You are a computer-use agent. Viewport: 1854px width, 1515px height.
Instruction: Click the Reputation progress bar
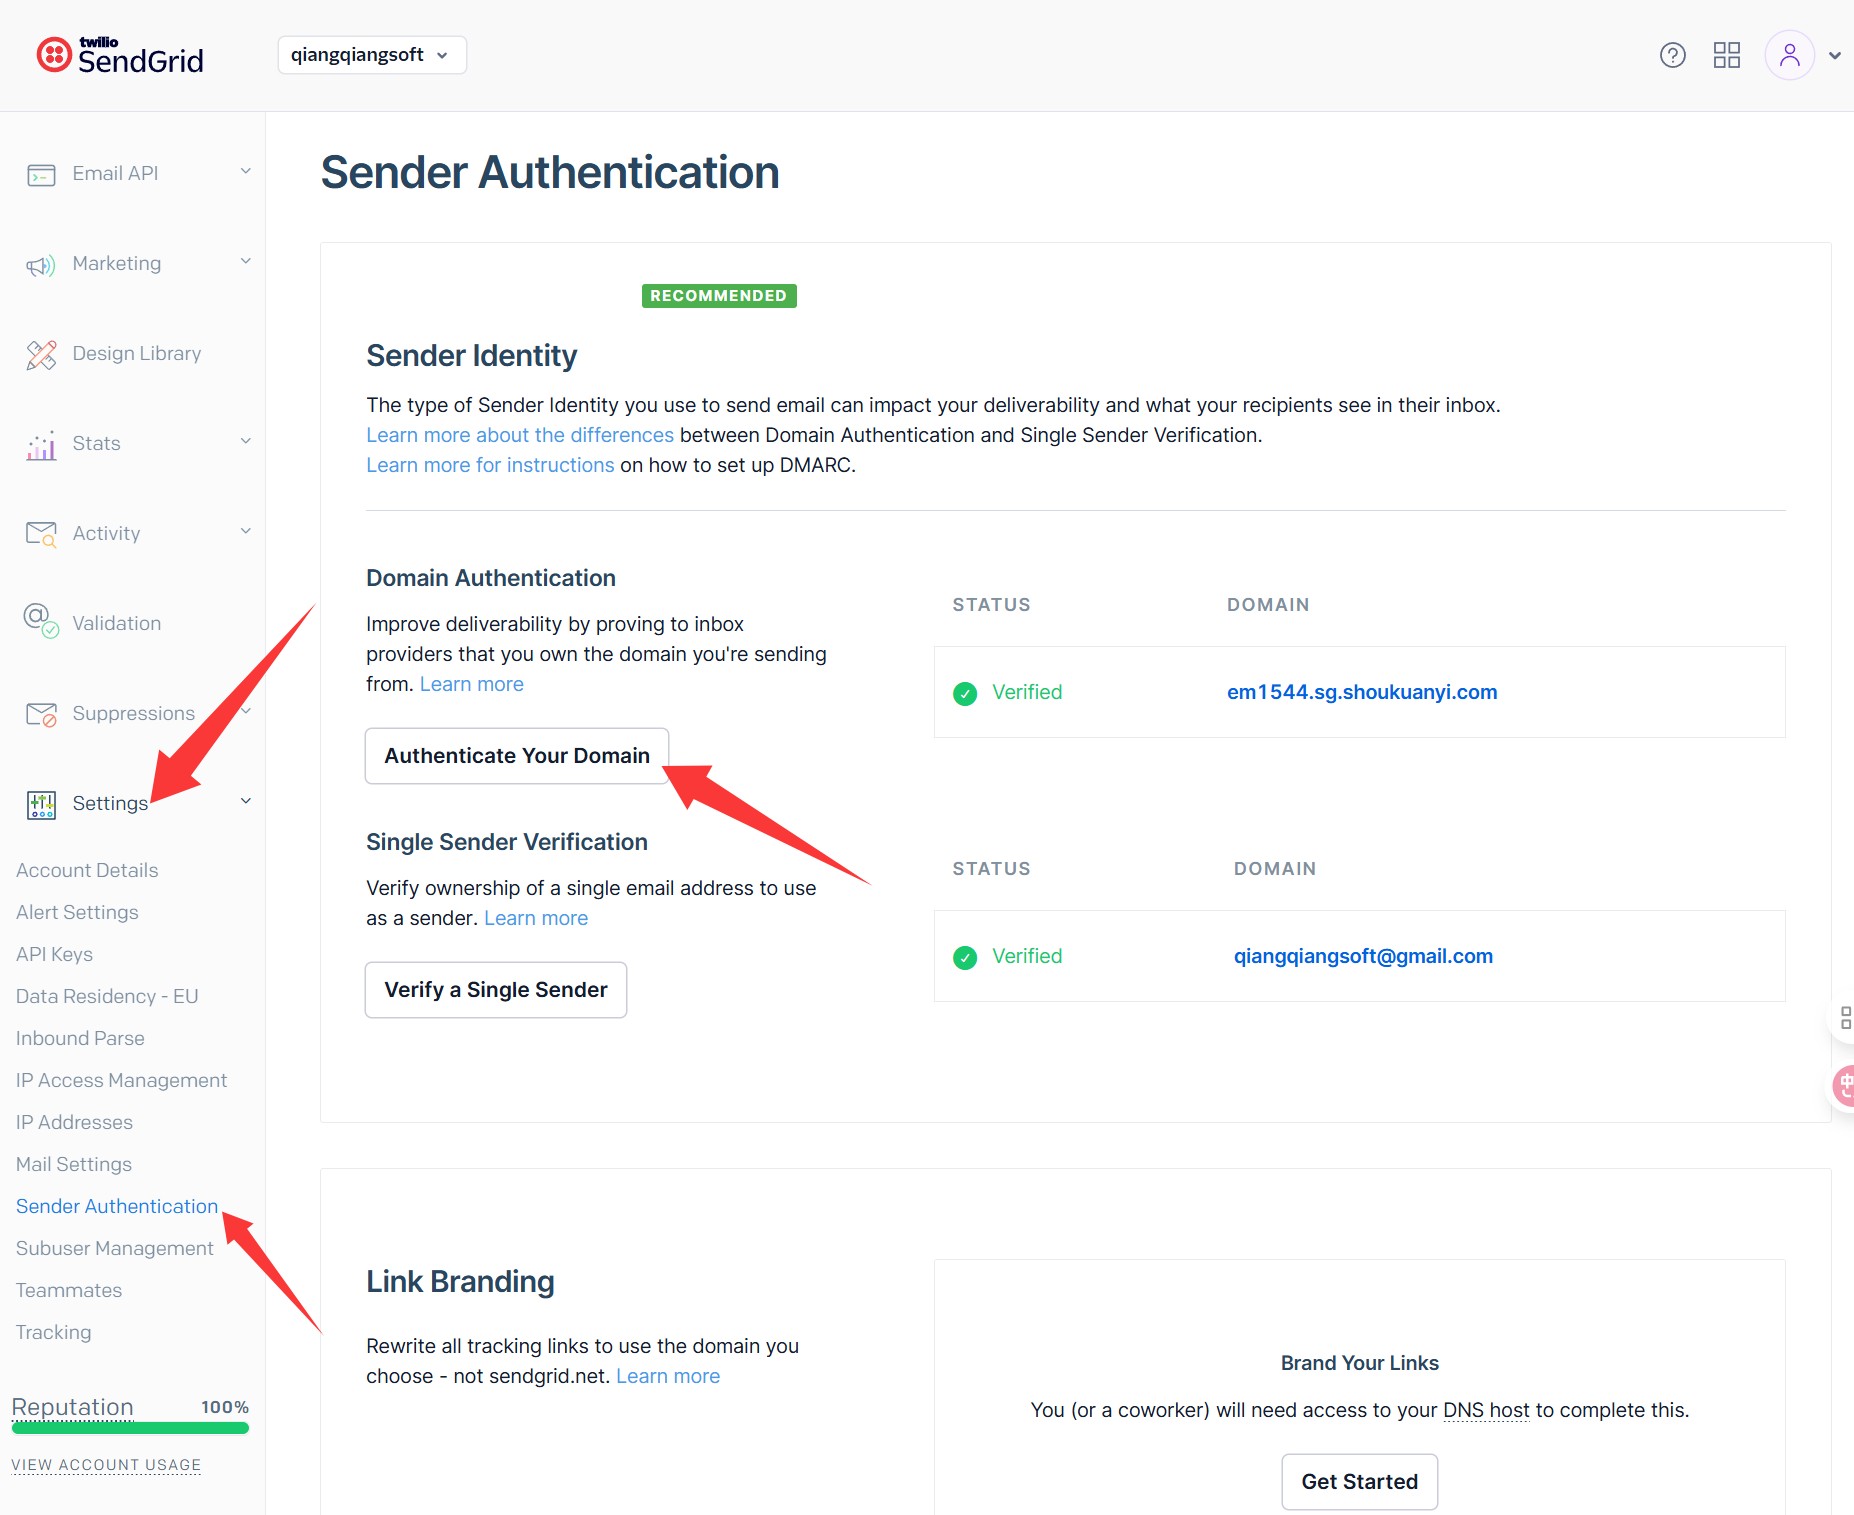[130, 1428]
